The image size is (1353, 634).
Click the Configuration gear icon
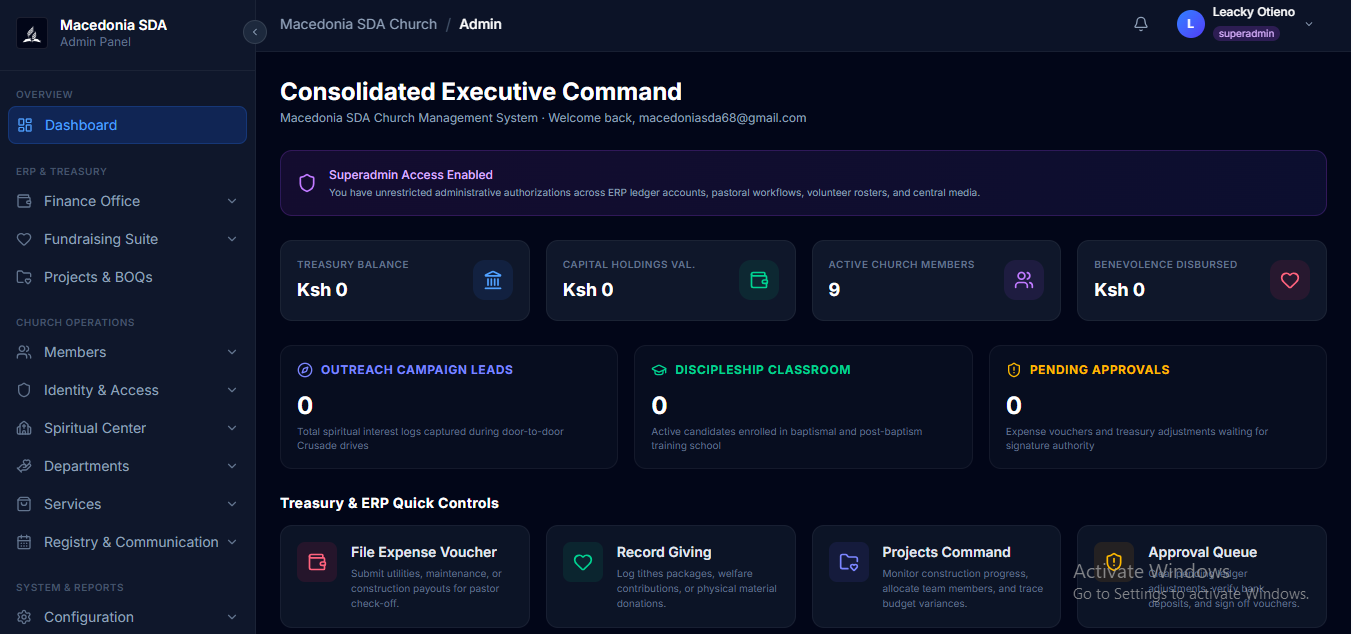coord(24,617)
